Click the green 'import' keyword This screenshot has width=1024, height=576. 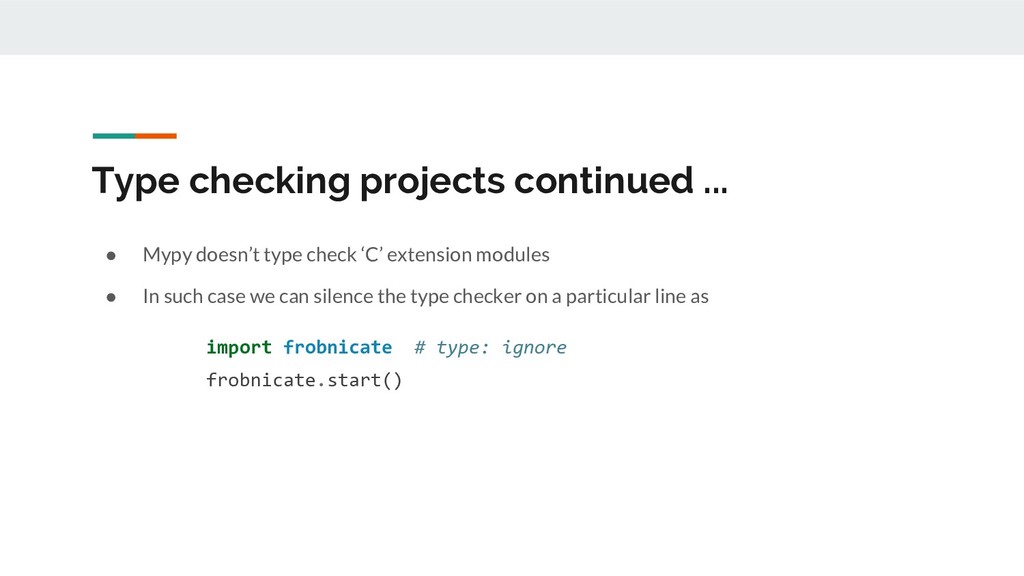[x=238, y=347]
